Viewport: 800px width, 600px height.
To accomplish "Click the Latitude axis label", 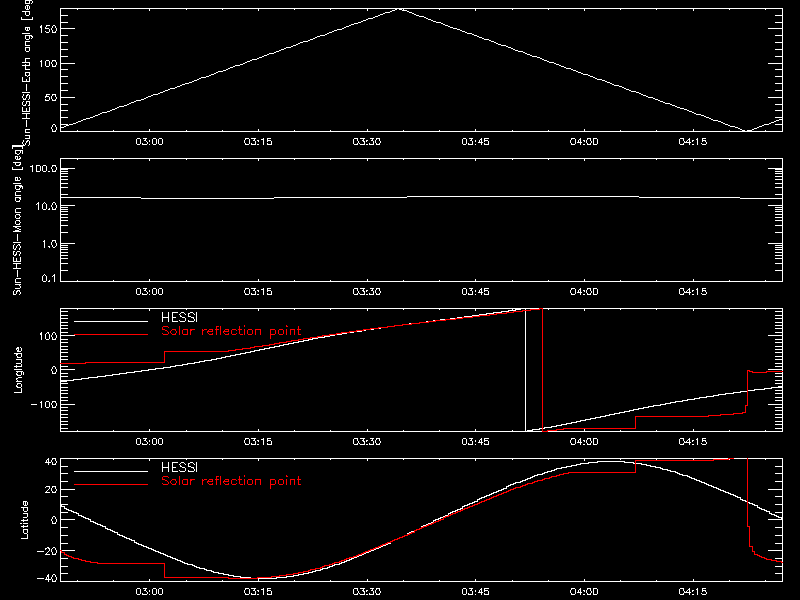I will click(x=24, y=520).
